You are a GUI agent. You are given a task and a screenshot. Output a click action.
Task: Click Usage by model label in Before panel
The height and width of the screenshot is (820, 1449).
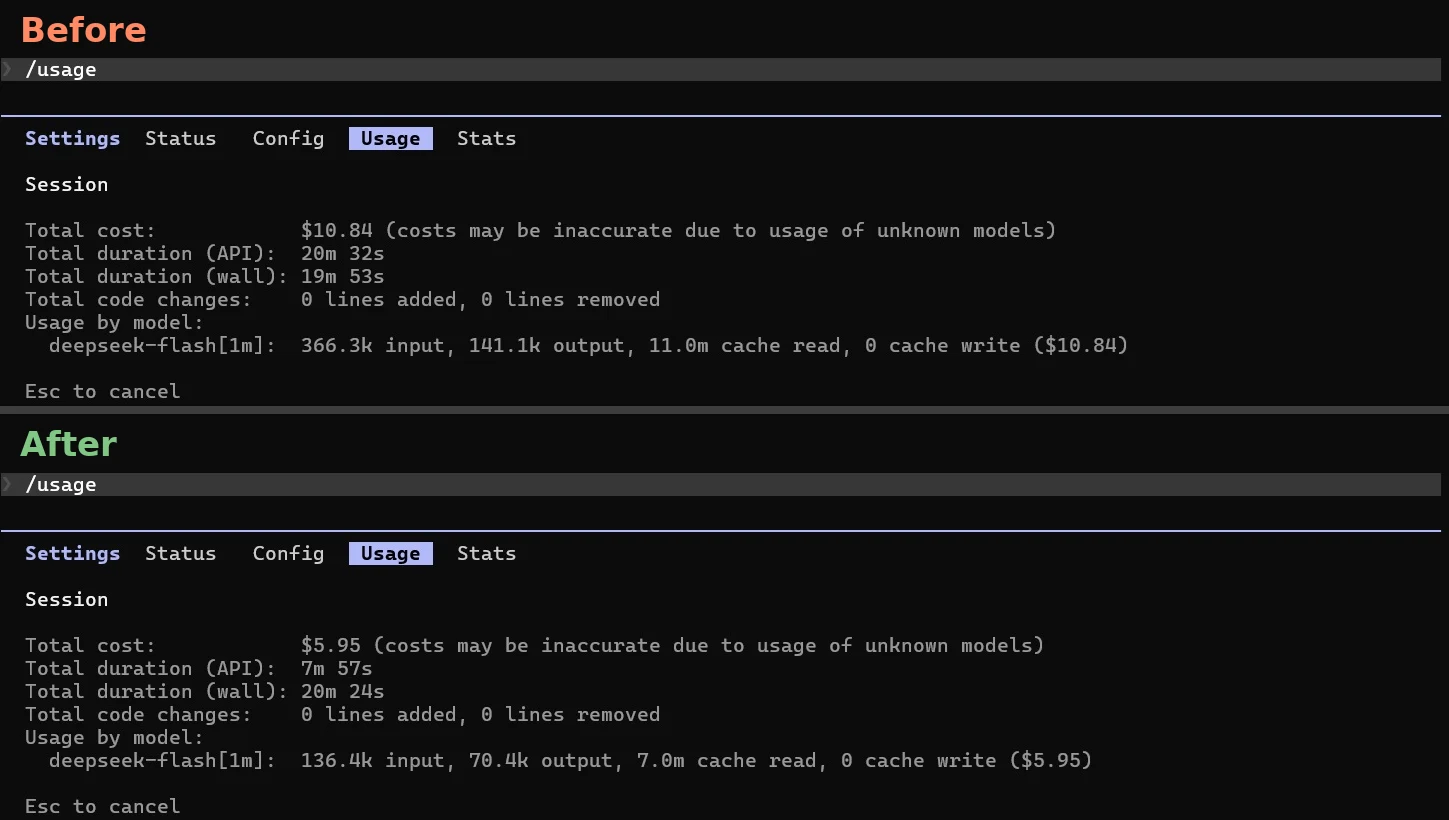tap(114, 323)
